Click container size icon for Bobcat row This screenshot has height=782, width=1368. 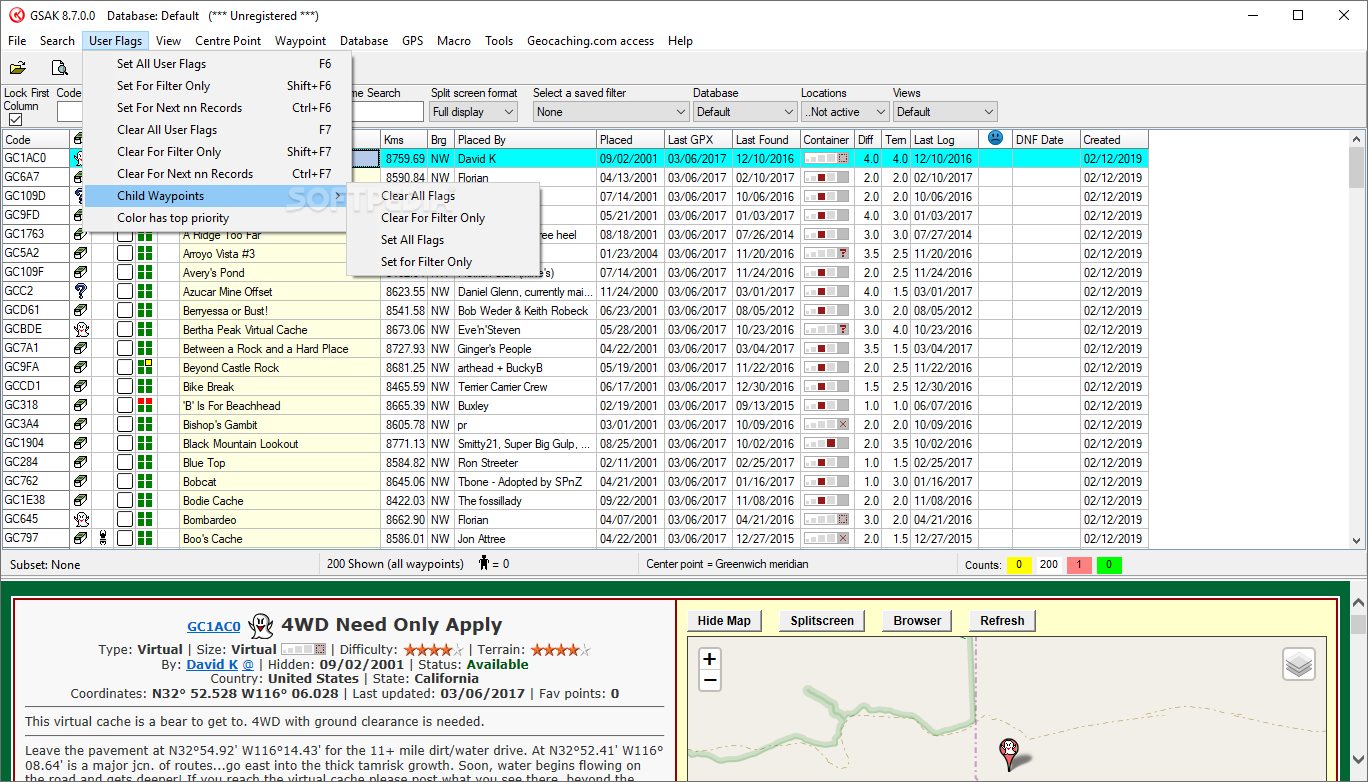pos(827,482)
